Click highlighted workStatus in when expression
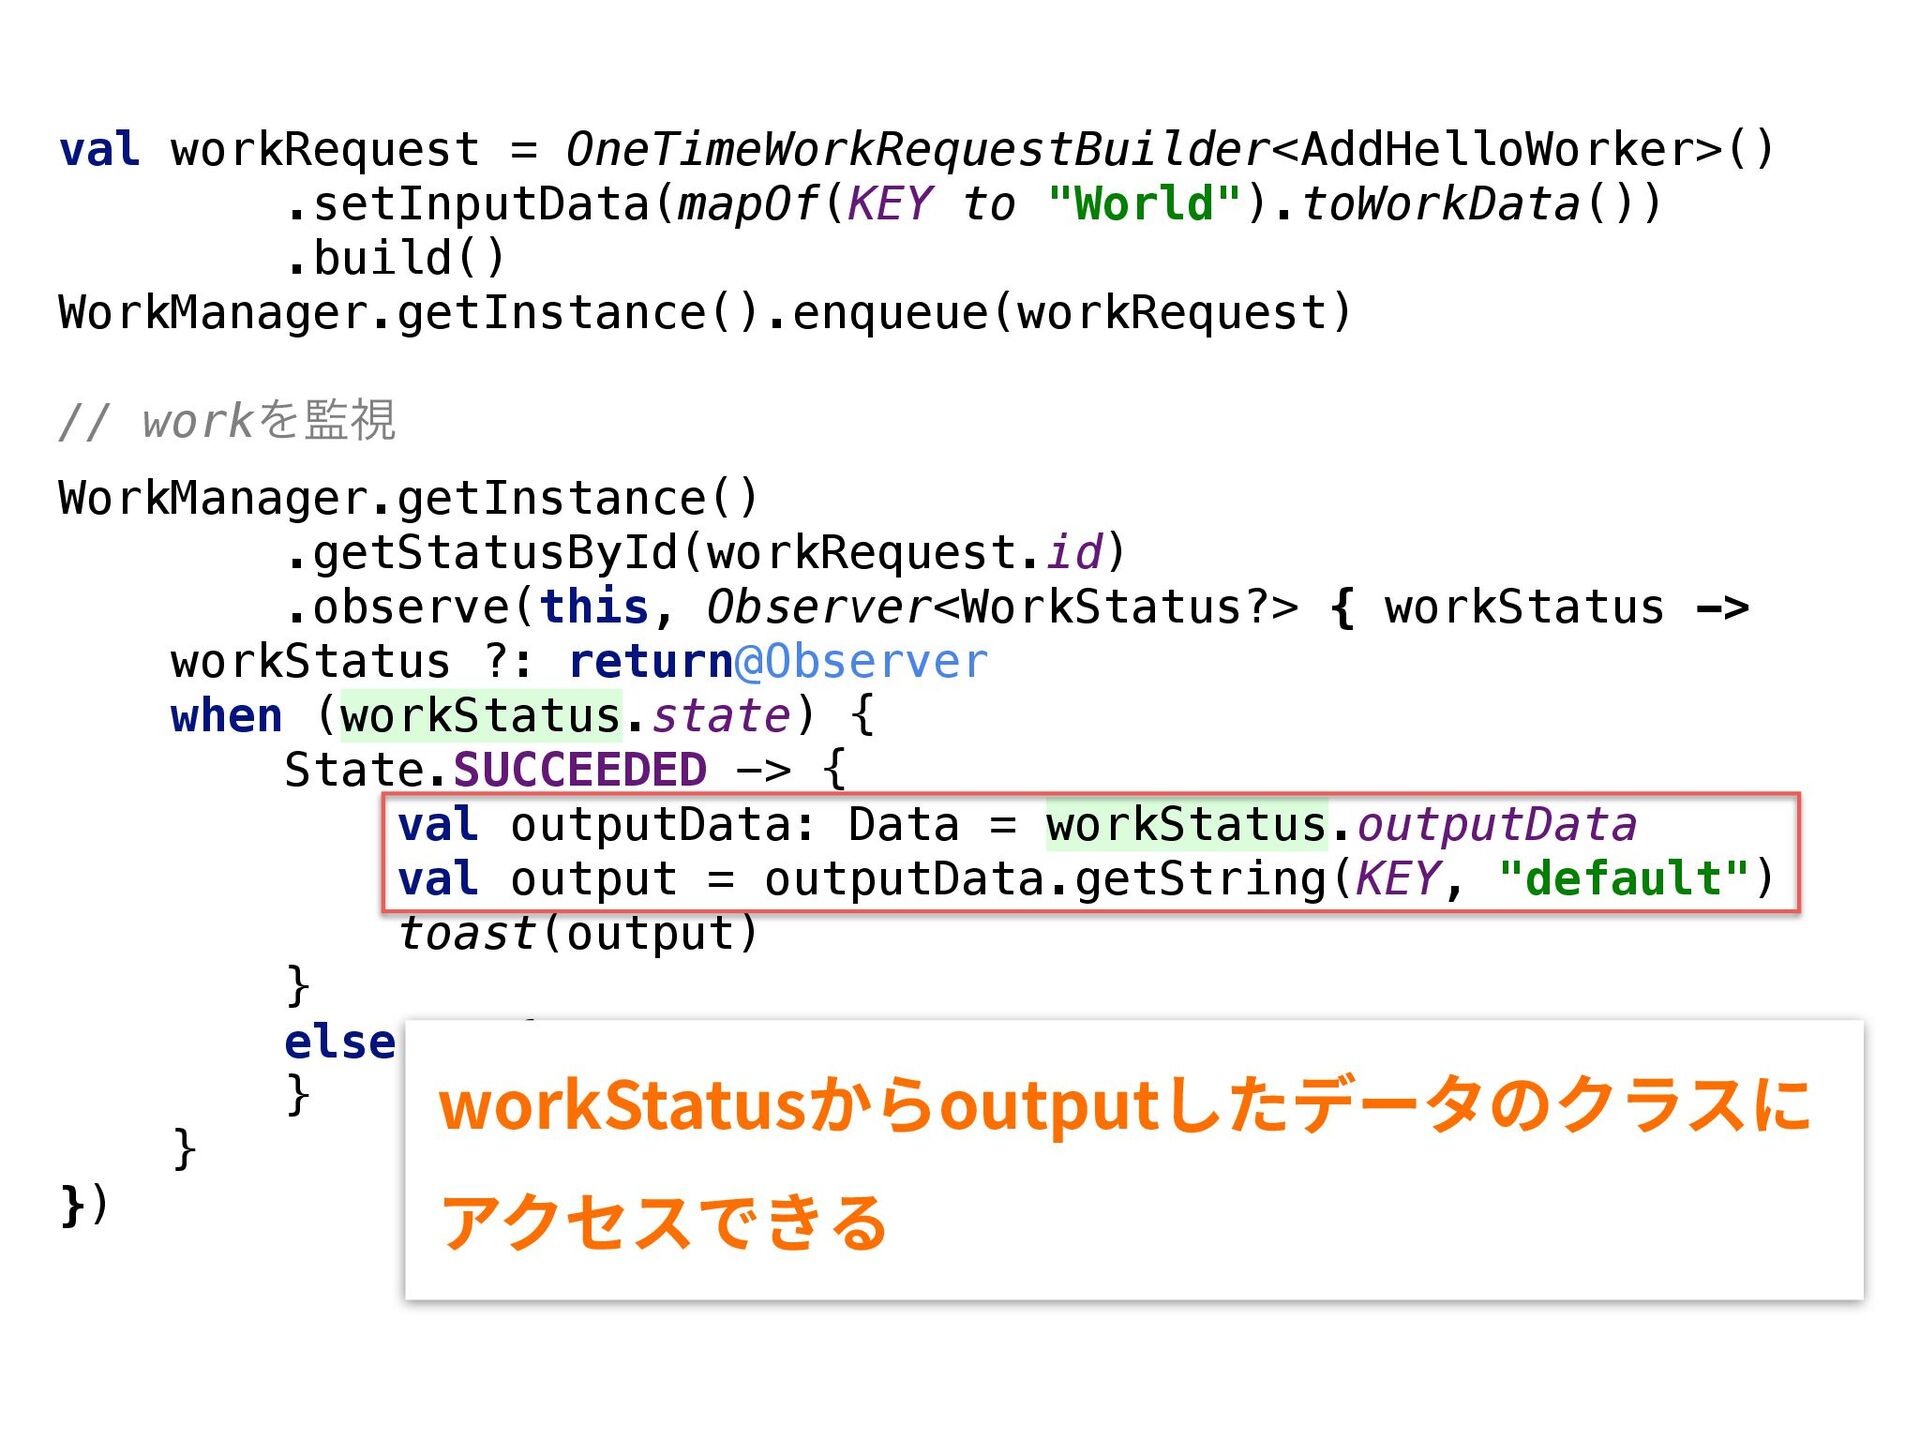Image resolution: width=1920 pixels, height=1440 pixels. [x=481, y=716]
